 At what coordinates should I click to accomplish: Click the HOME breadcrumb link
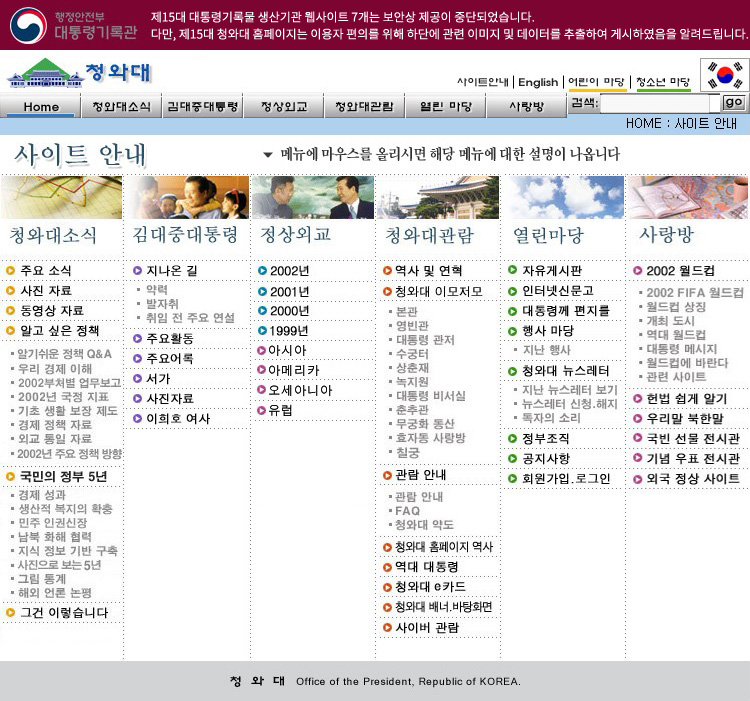coord(643,123)
